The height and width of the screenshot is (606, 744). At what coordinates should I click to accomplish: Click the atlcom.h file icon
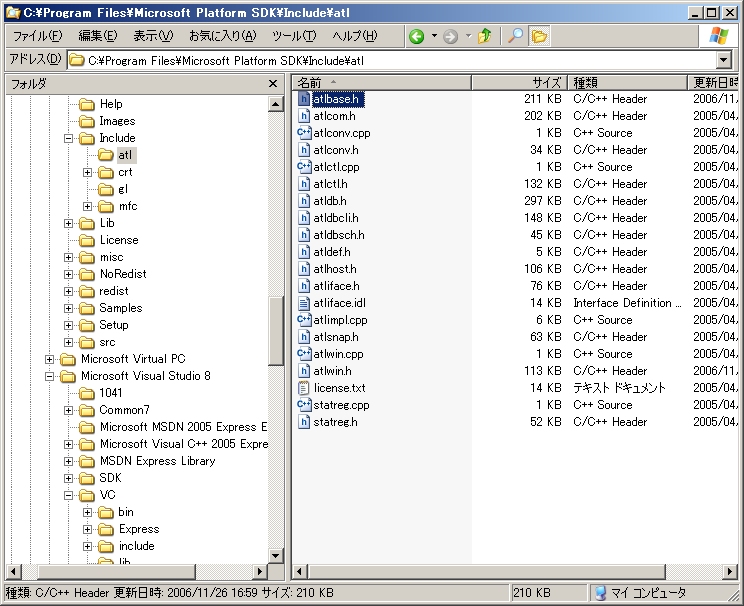(304, 116)
